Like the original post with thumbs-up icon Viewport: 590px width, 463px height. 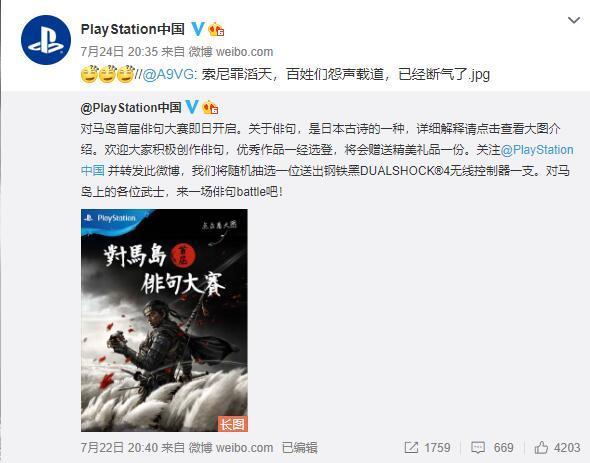coord(541,448)
